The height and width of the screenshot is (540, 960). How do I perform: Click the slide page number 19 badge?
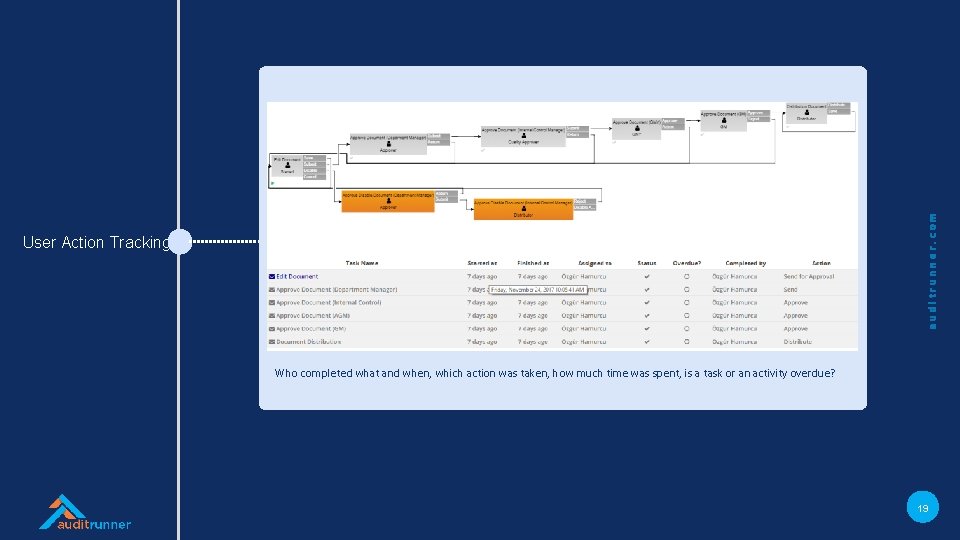click(923, 507)
